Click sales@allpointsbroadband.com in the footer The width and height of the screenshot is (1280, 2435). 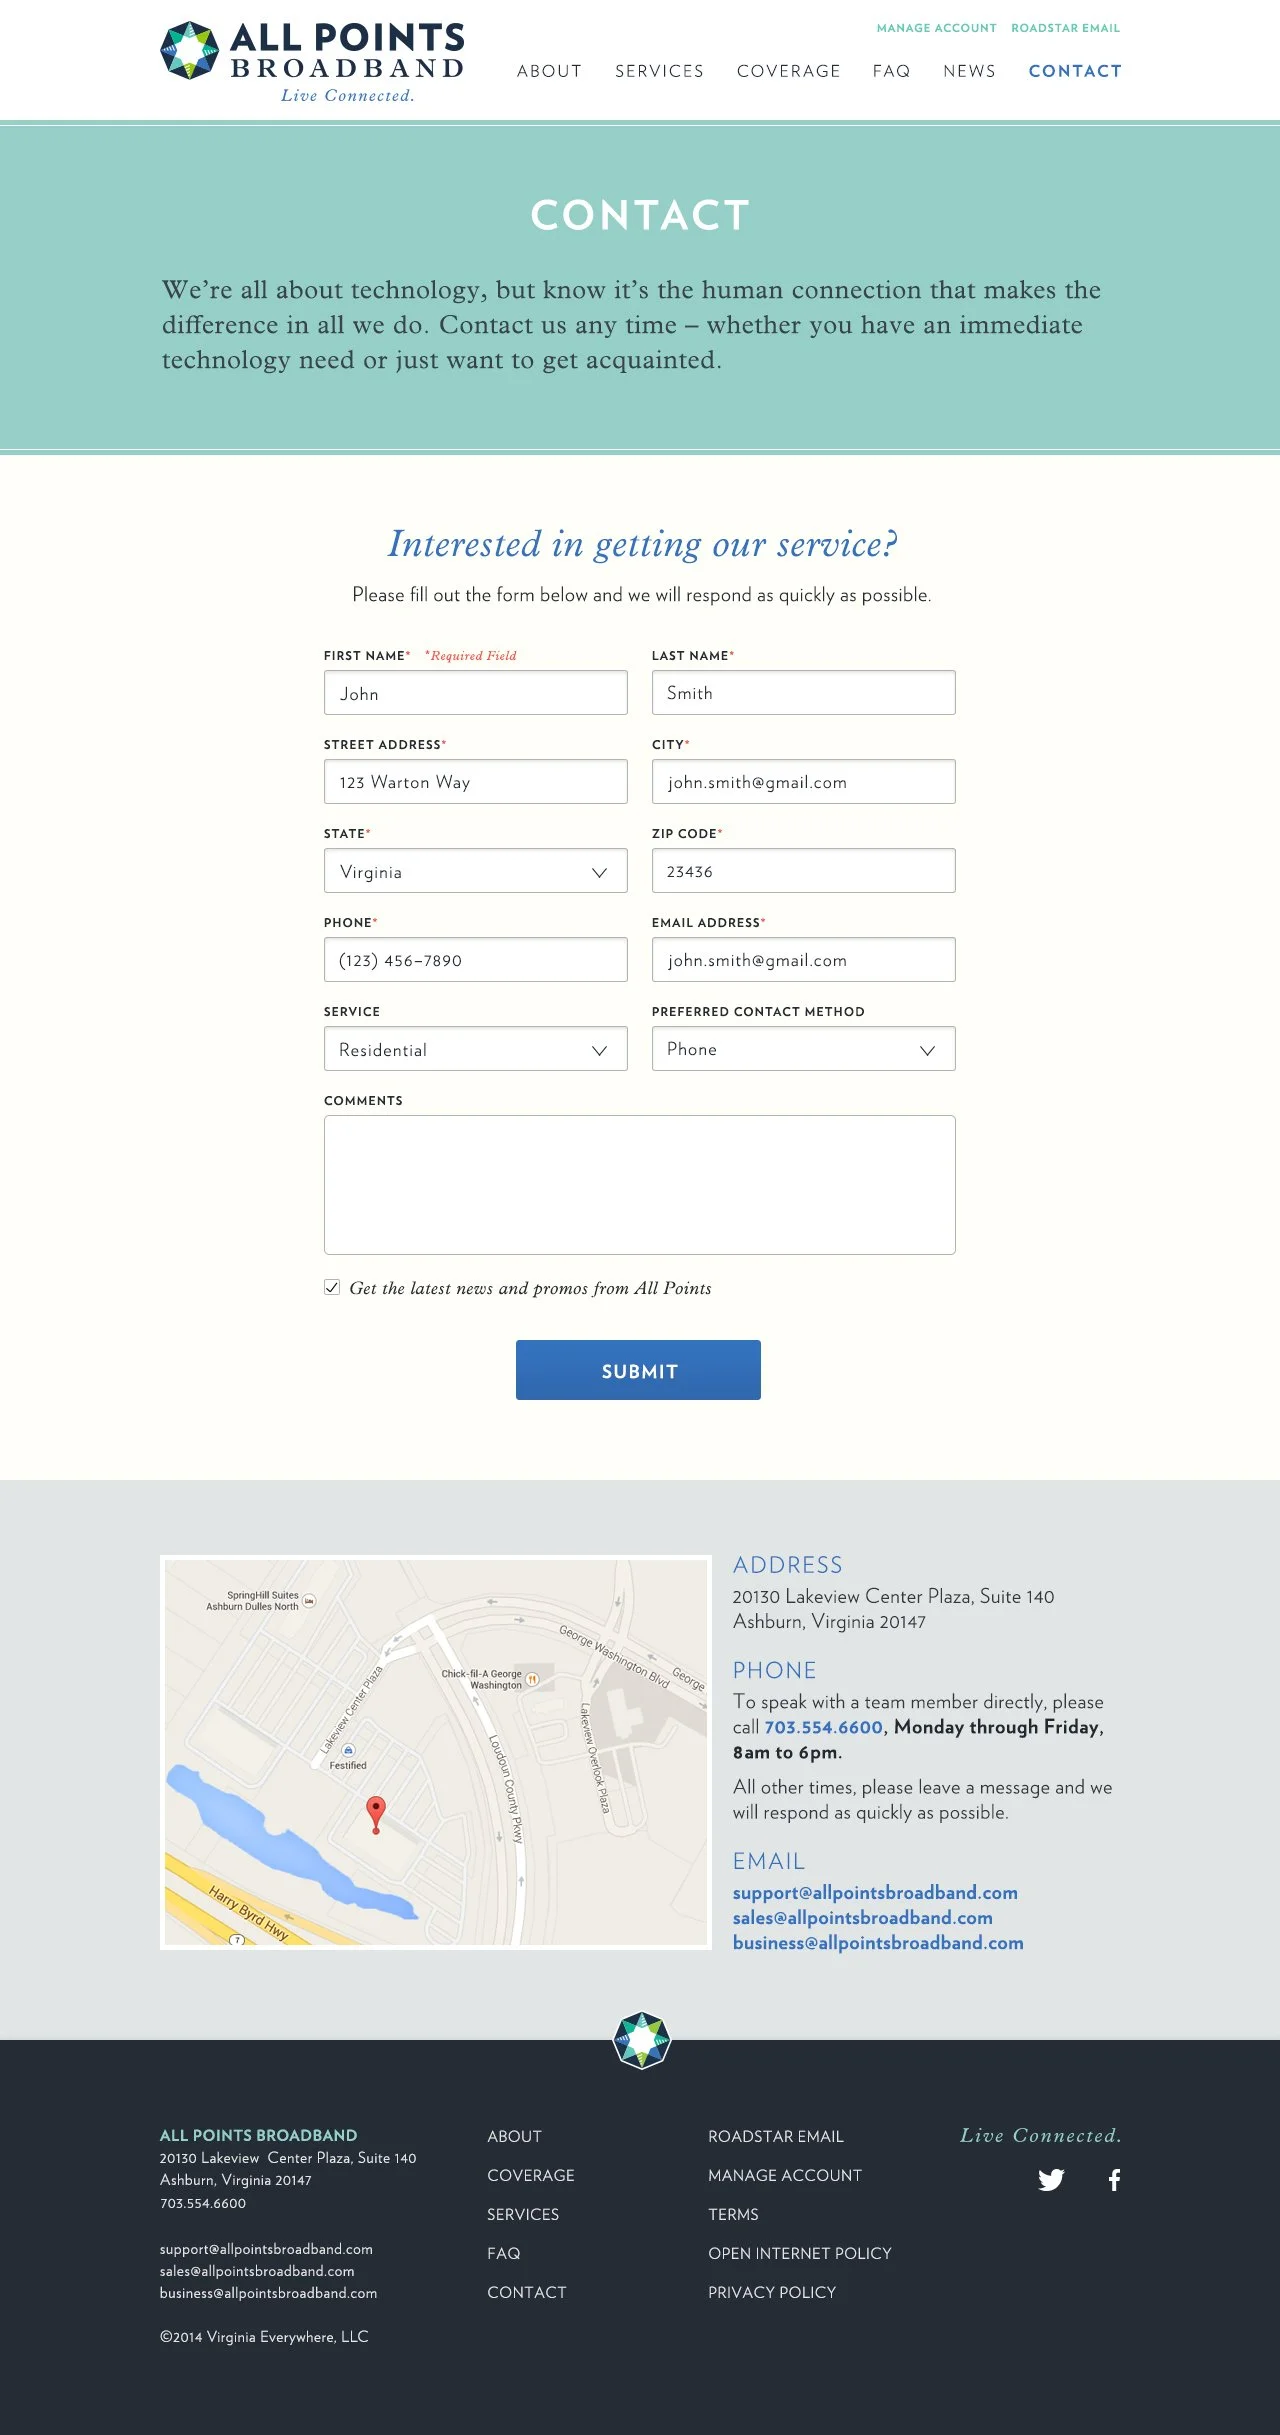[x=257, y=2271]
